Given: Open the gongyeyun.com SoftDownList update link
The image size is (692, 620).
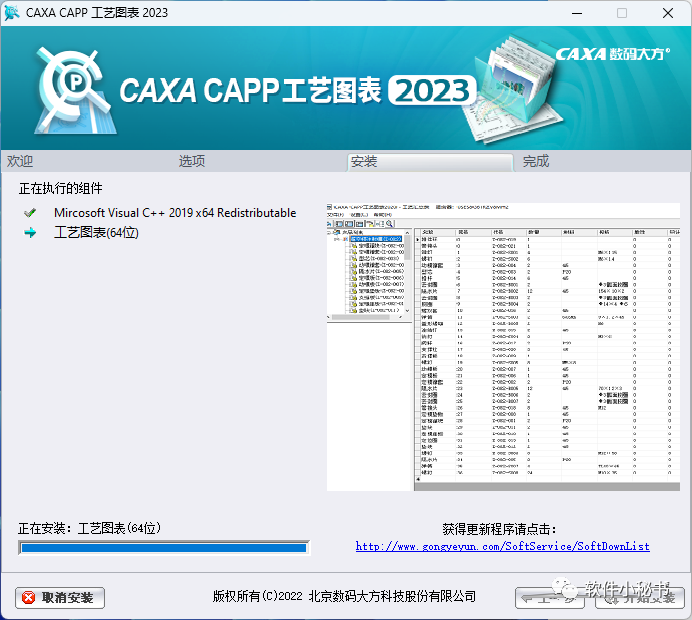Looking at the screenshot, I should [x=503, y=546].
